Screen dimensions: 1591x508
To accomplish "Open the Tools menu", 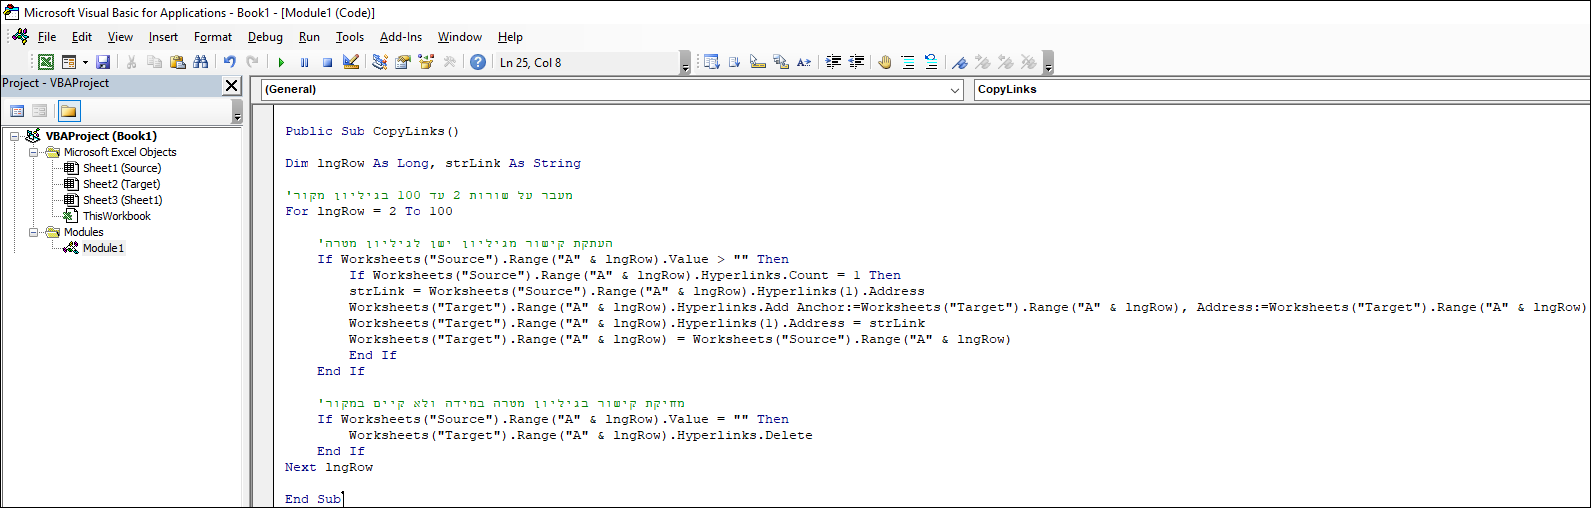I will (349, 37).
